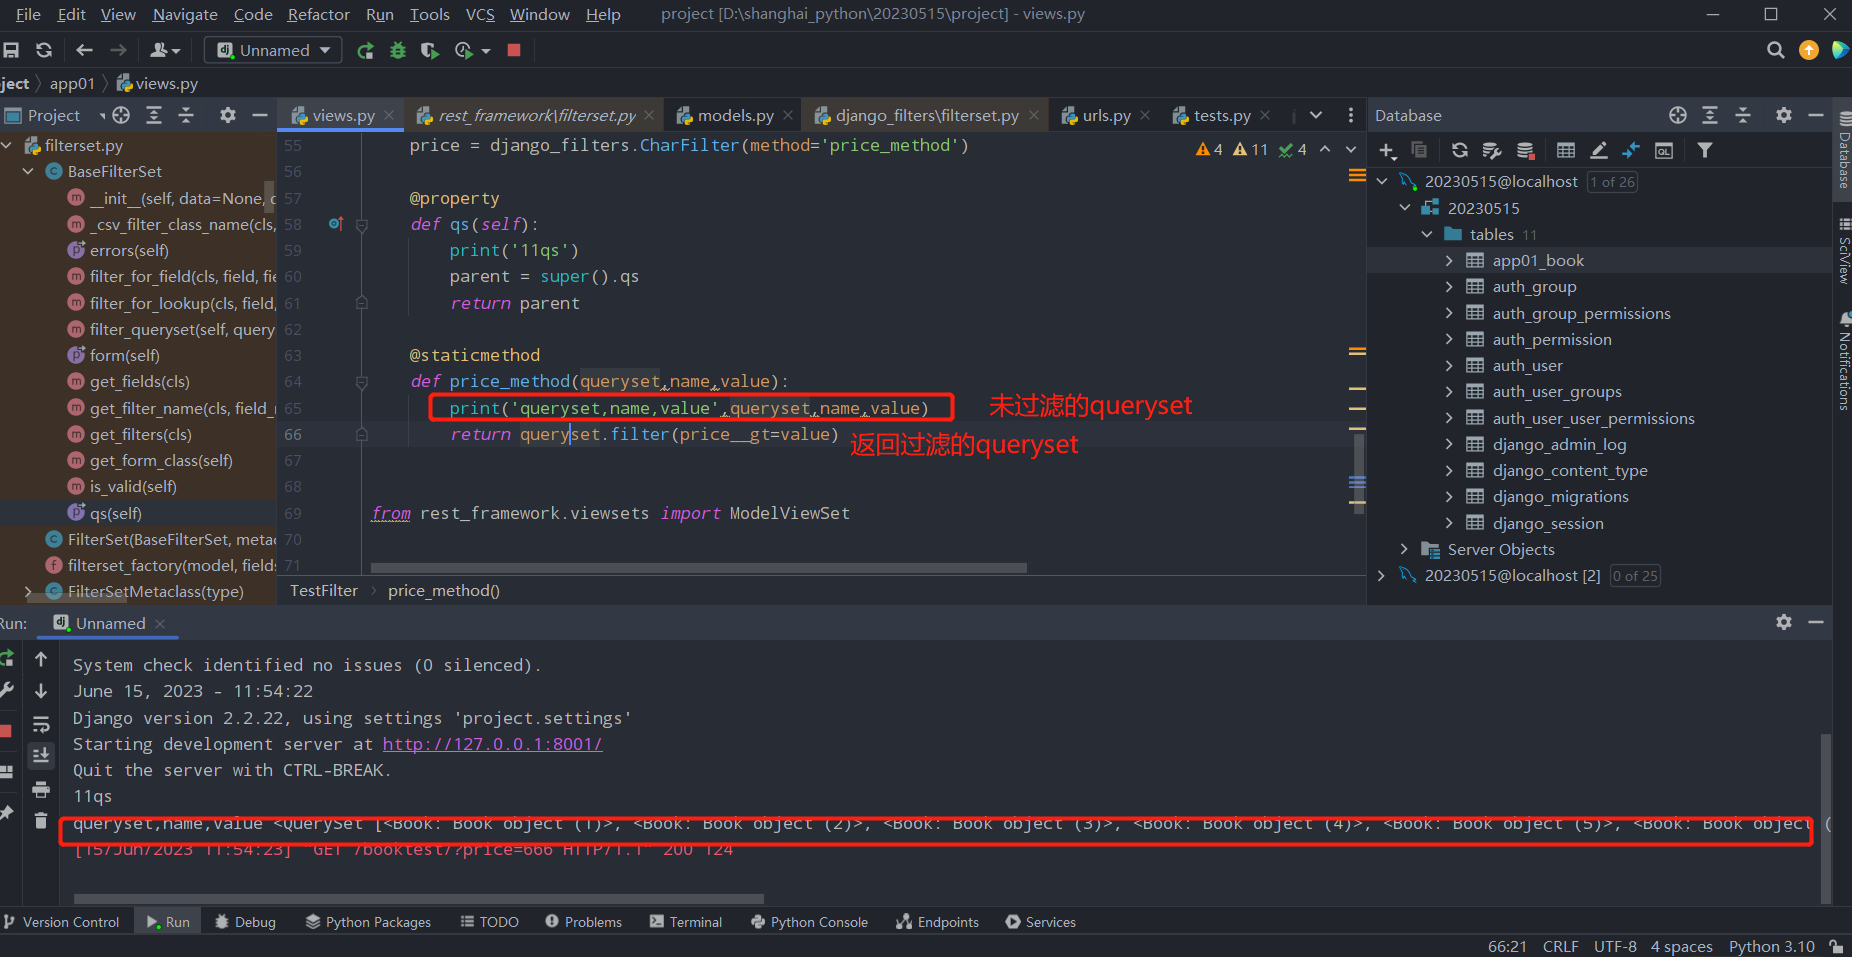Toggle soft-wrap in the Run console
Image resolution: width=1852 pixels, height=957 pixels.
(41, 724)
